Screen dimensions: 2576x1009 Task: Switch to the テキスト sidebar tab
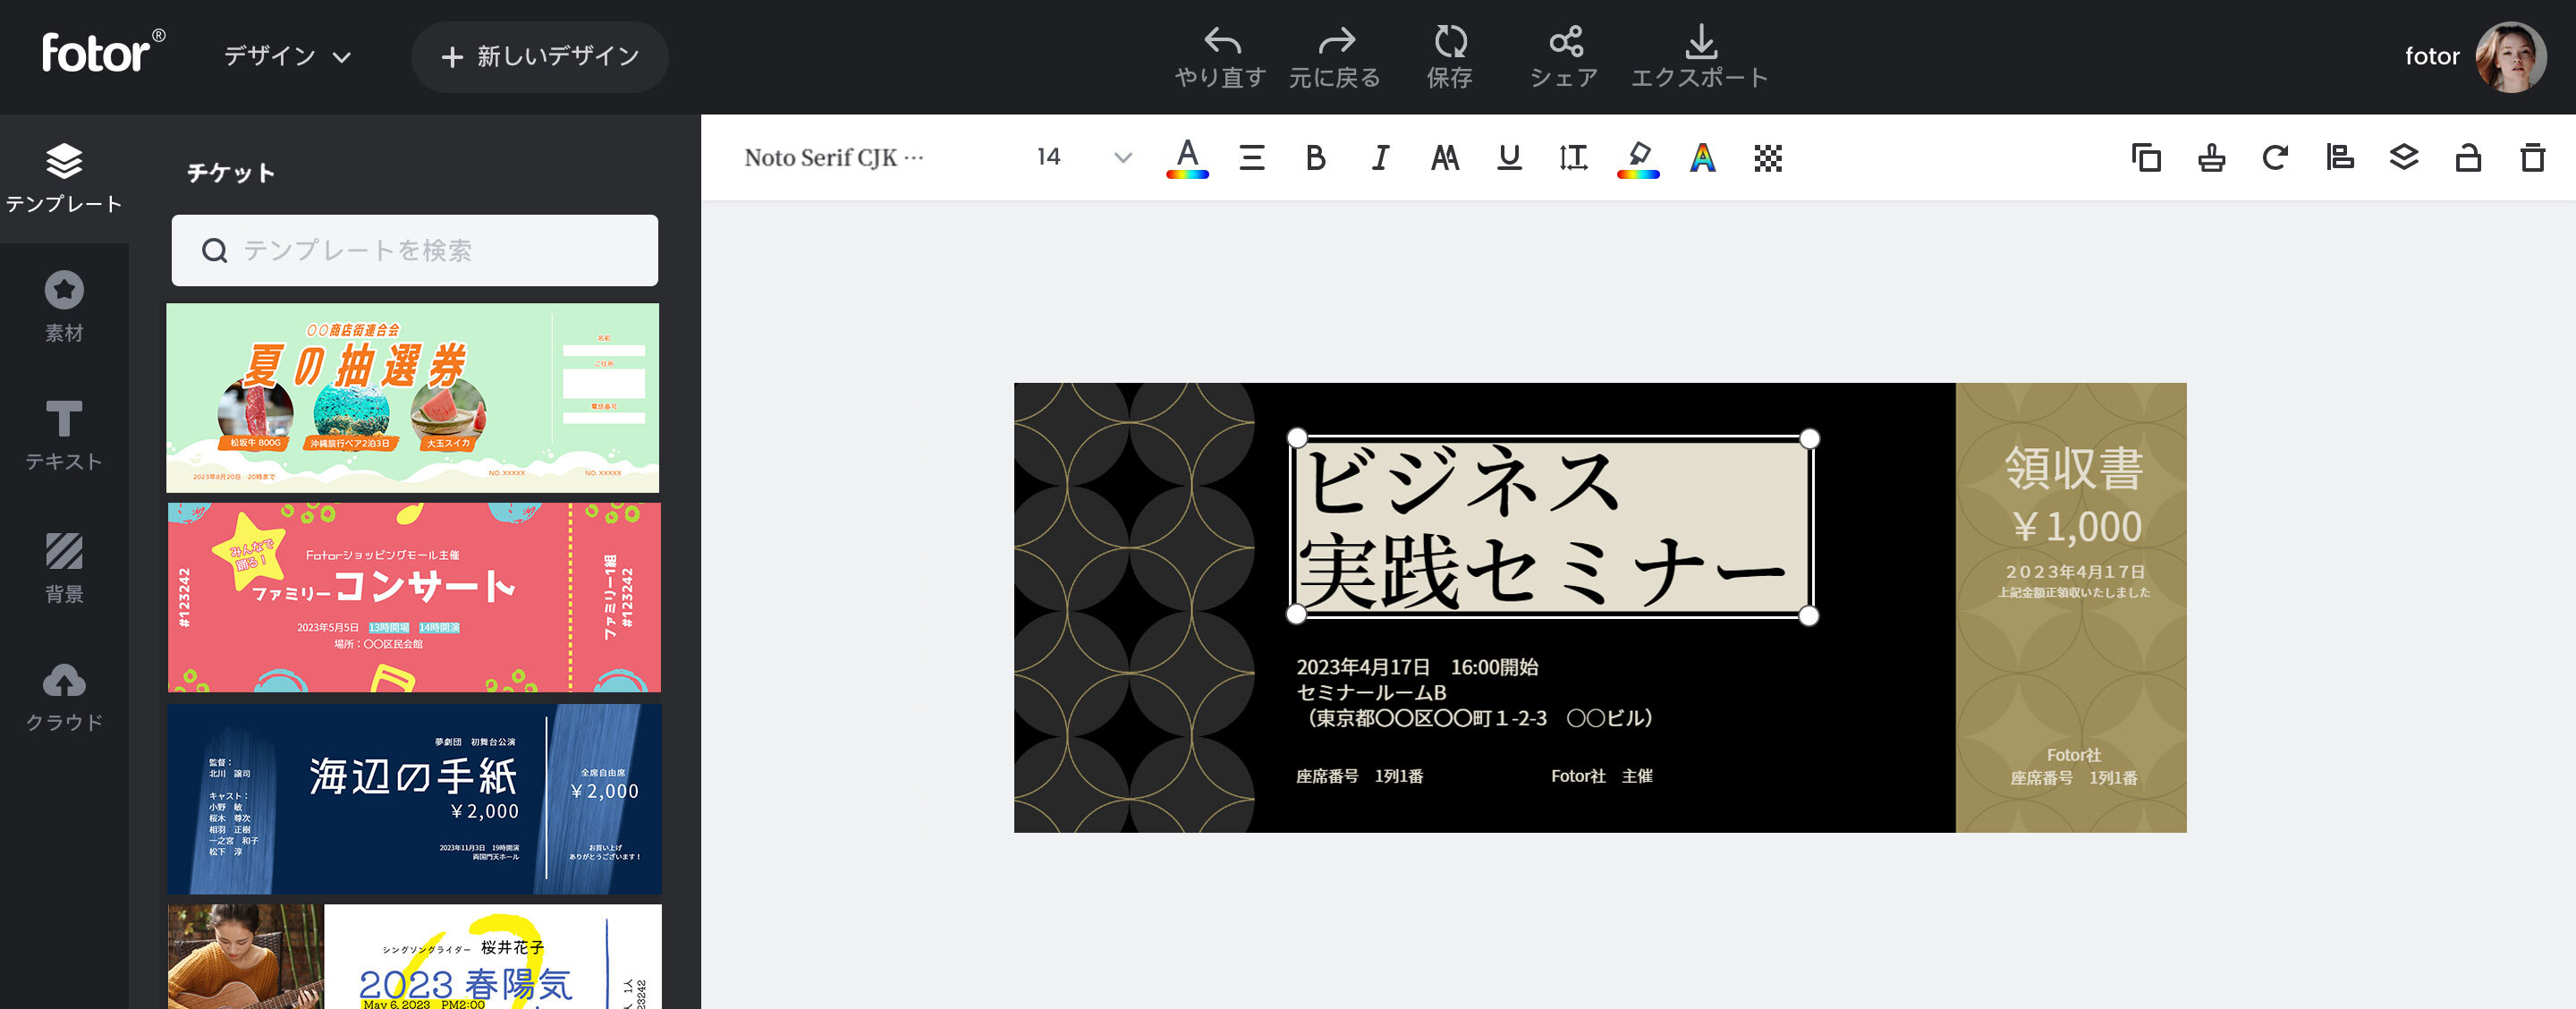64,435
